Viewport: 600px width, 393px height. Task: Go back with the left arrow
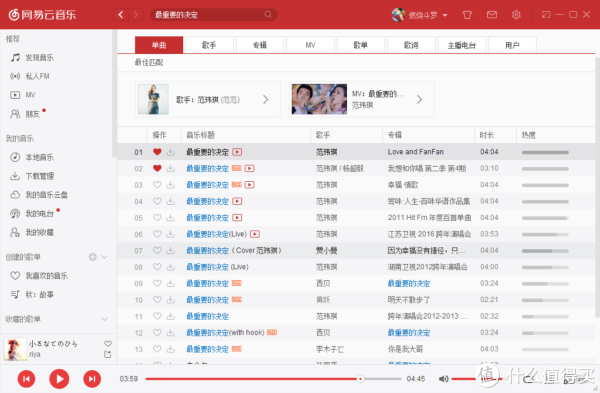(121, 15)
